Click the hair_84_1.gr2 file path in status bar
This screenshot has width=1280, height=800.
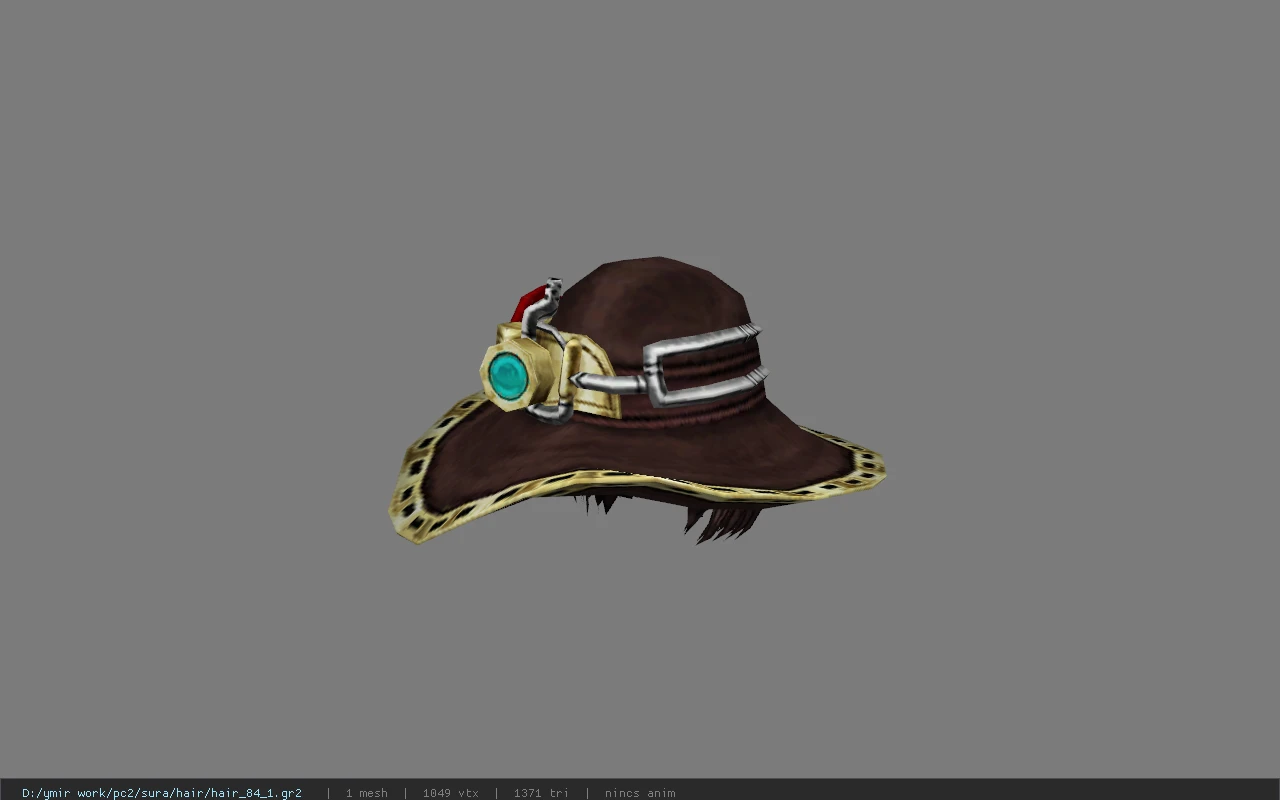click(162, 793)
